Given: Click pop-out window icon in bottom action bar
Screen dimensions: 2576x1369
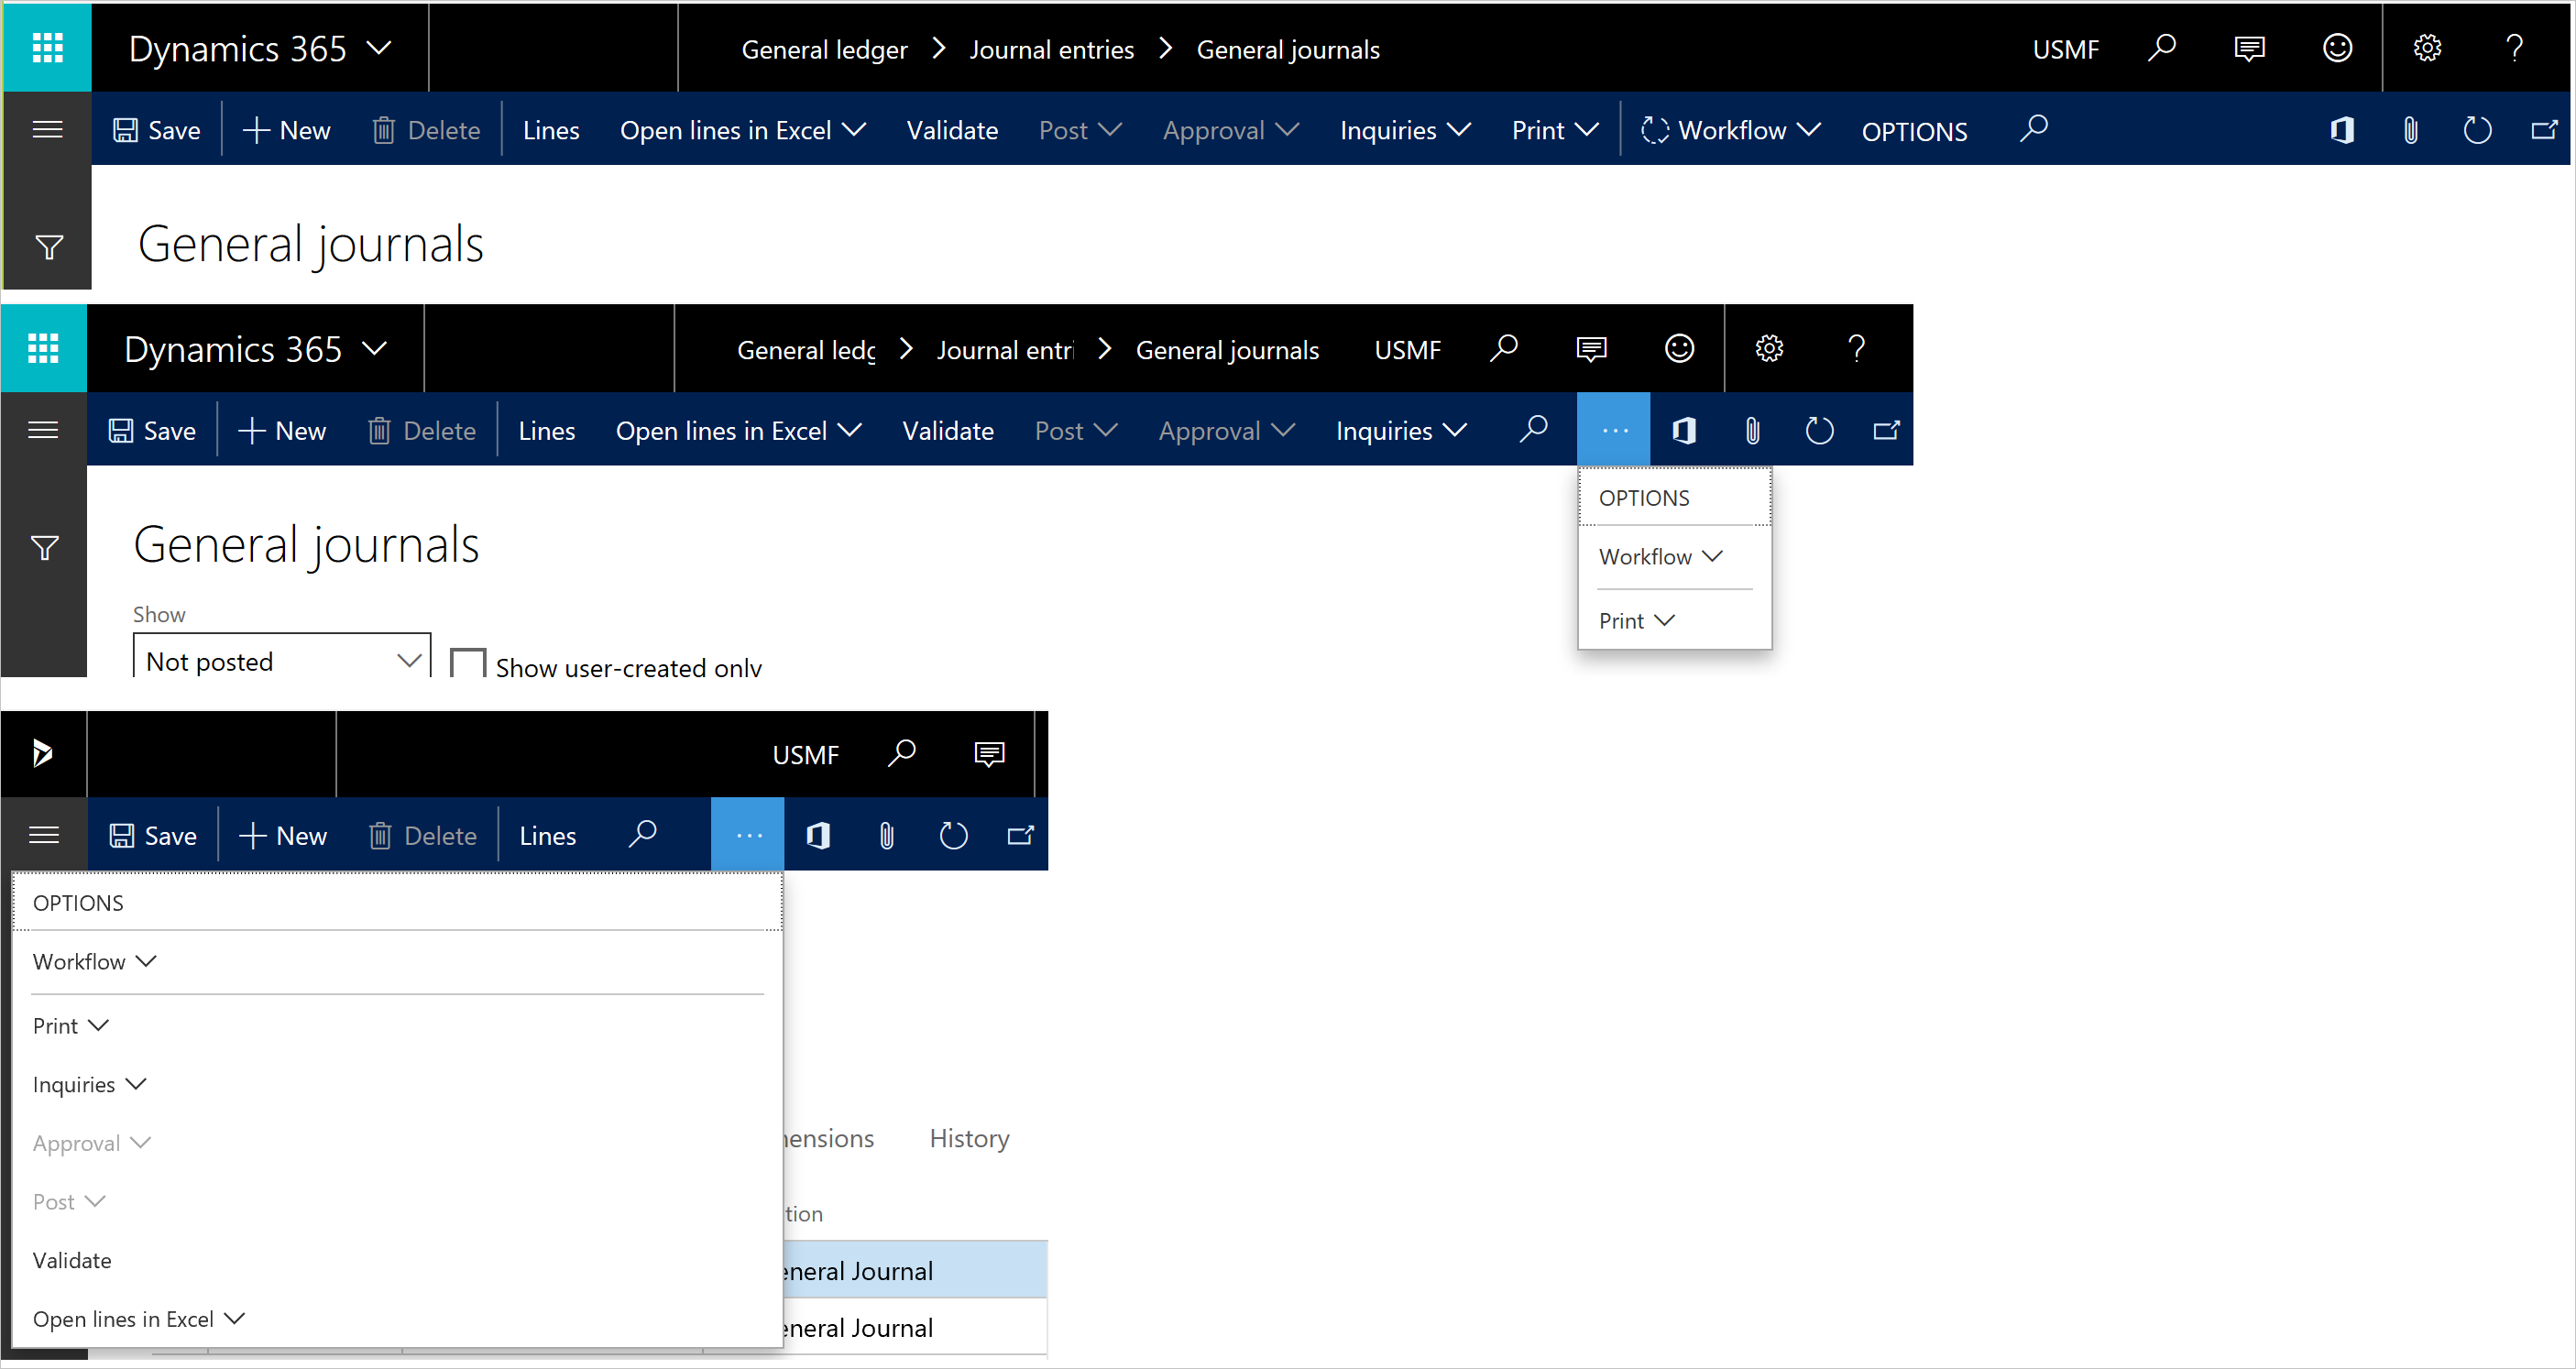Looking at the screenshot, I should [1020, 835].
